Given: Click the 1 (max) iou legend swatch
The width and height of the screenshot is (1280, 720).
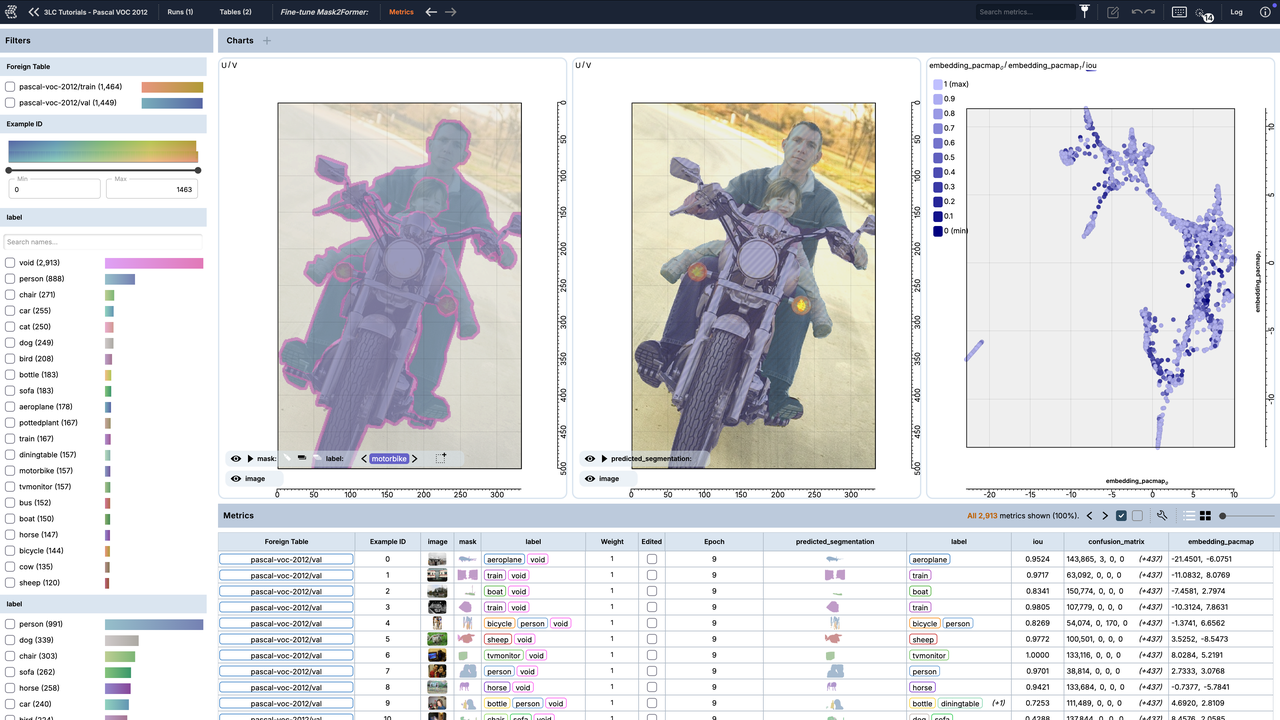Looking at the screenshot, I should [937, 85].
